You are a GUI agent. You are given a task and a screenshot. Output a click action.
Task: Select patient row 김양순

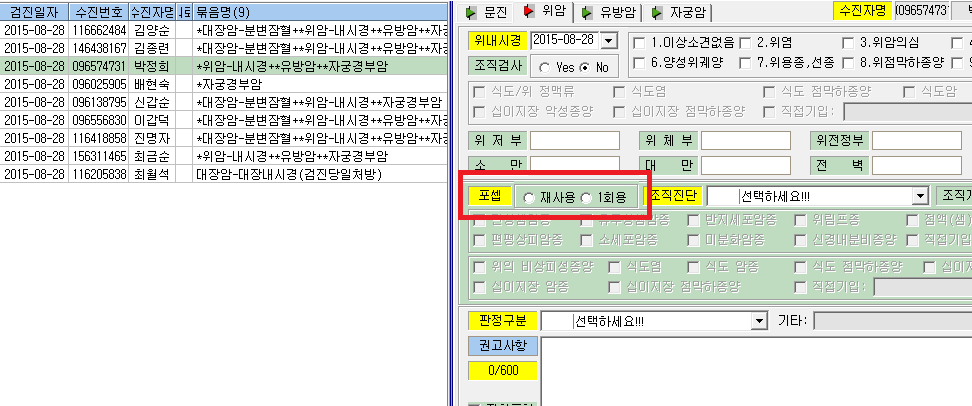224,30
